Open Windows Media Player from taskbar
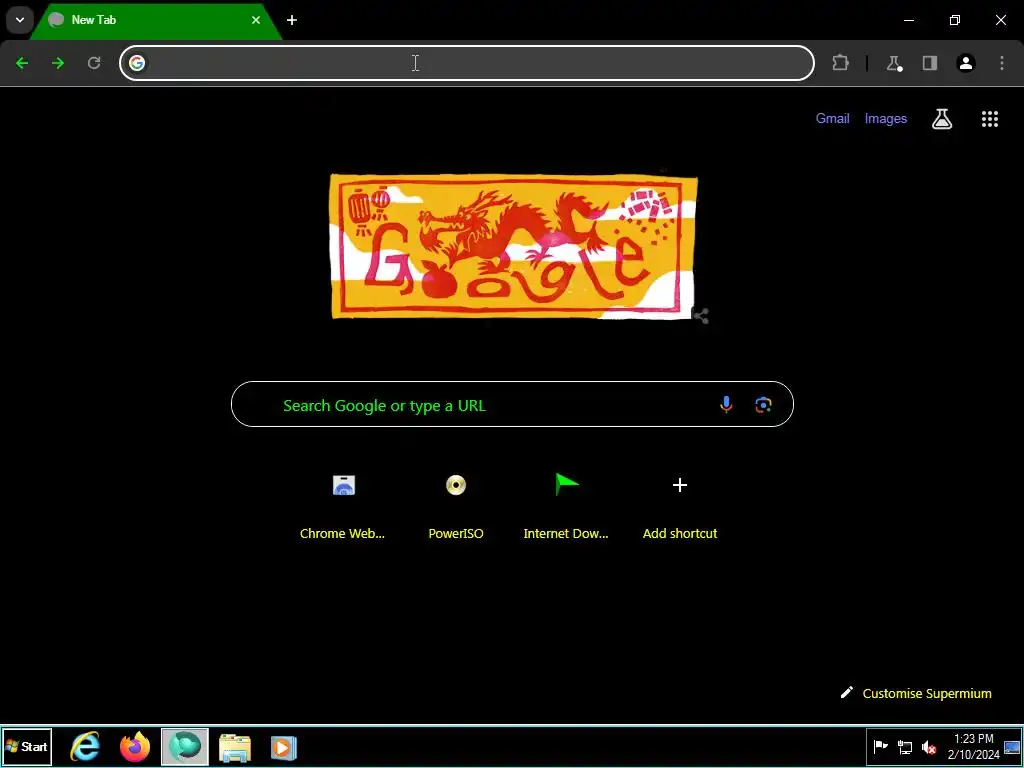Viewport: 1024px width, 768px height. click(x=283, y=747)
